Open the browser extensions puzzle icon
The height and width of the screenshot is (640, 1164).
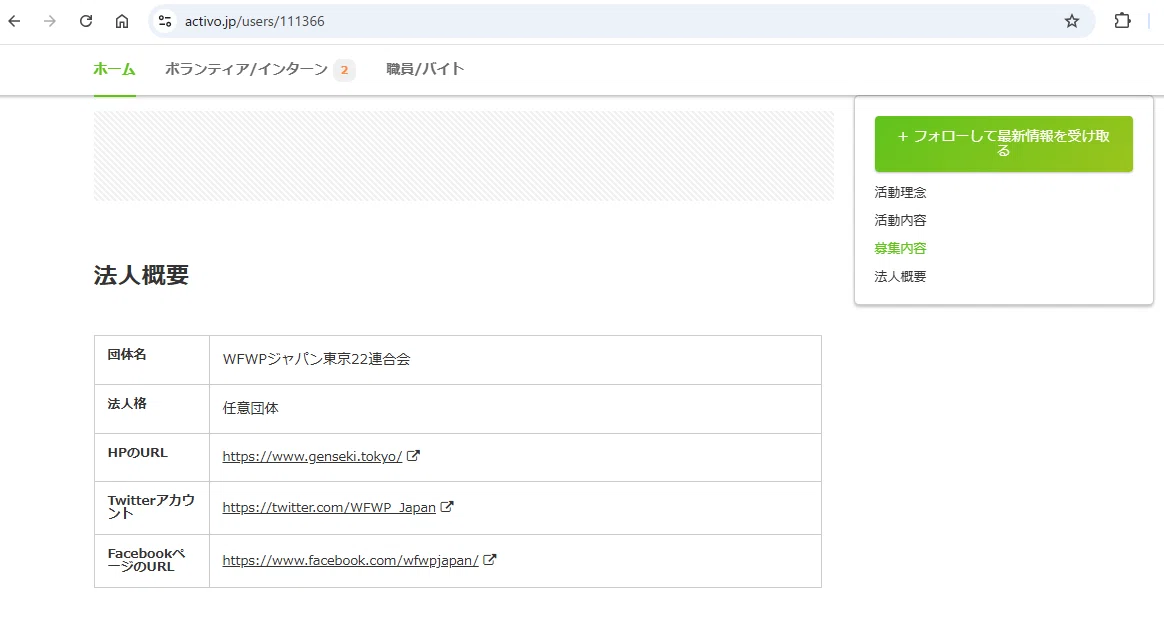click(x=1122, y=21)
